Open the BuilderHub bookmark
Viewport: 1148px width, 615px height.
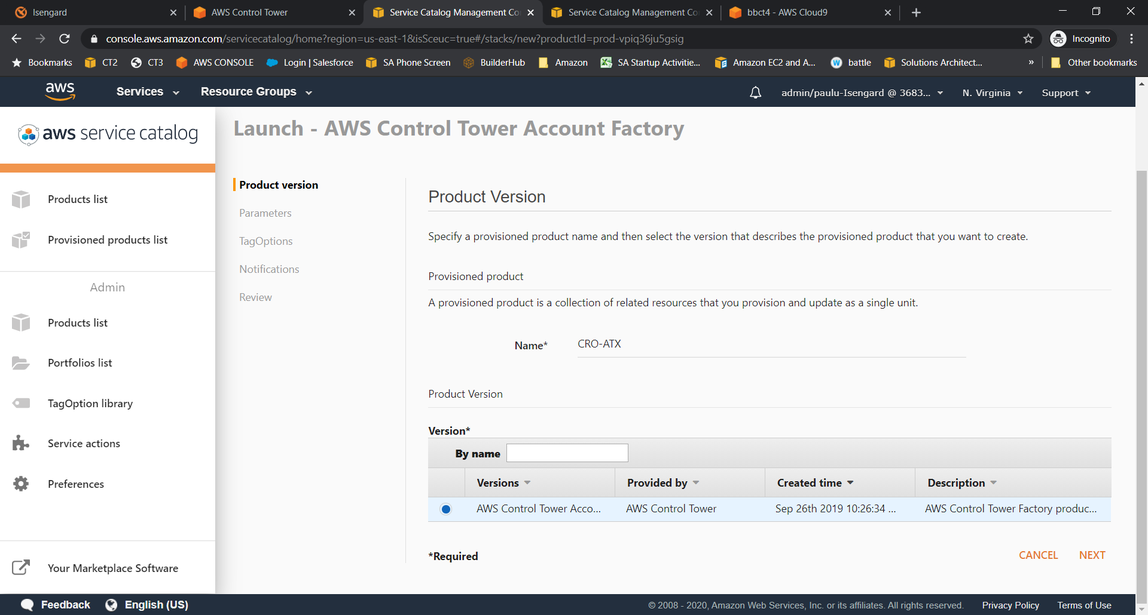(494, 63)
